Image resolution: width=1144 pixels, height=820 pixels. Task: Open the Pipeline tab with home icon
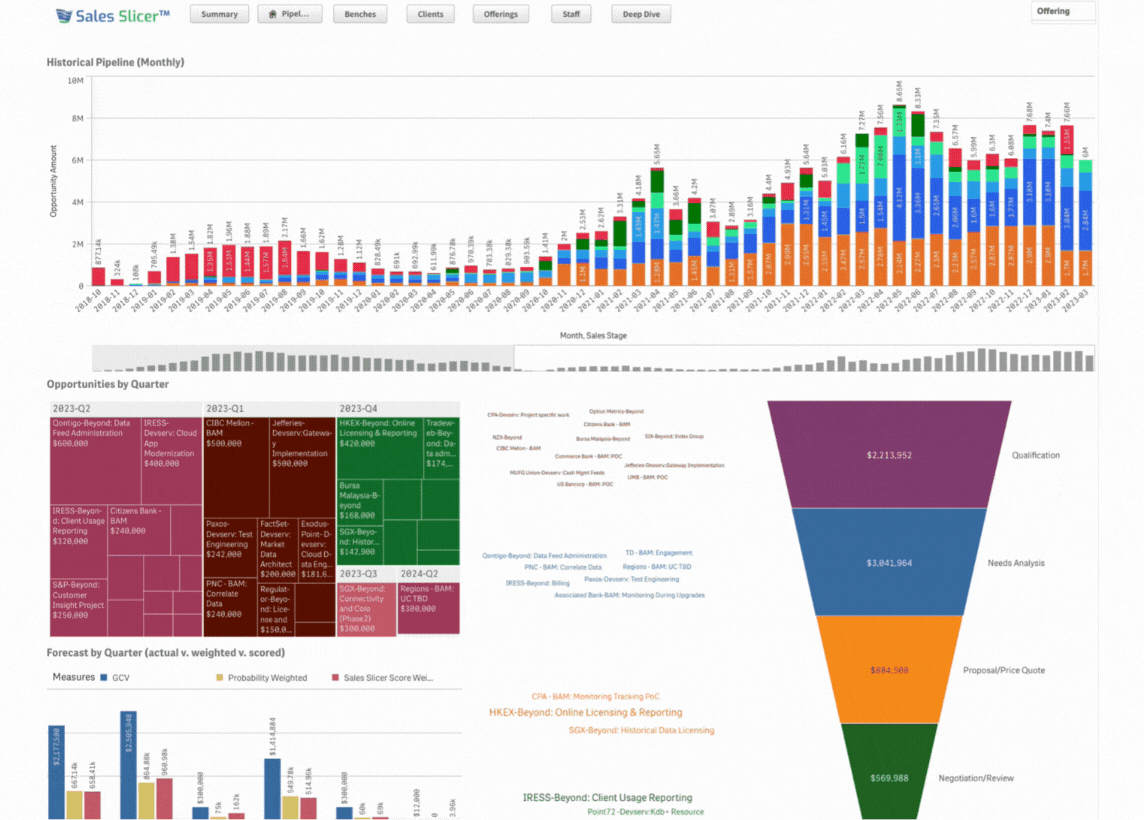click(x=290, y=14)
